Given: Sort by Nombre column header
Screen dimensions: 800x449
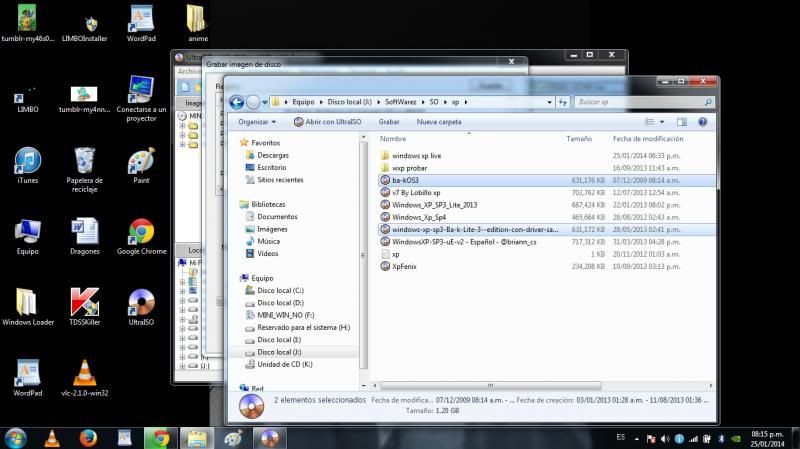Looking at the screenshot, I should click(393, 139).
